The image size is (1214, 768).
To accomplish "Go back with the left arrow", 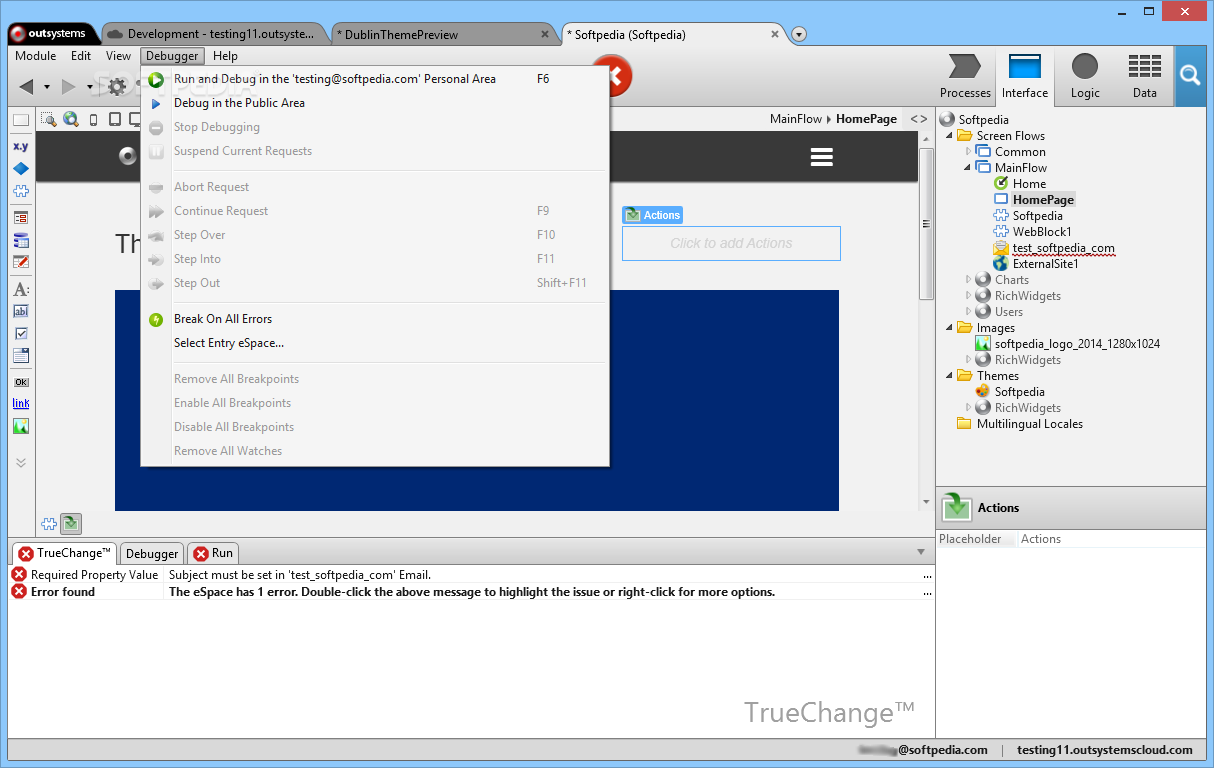I will pos(27,87).
